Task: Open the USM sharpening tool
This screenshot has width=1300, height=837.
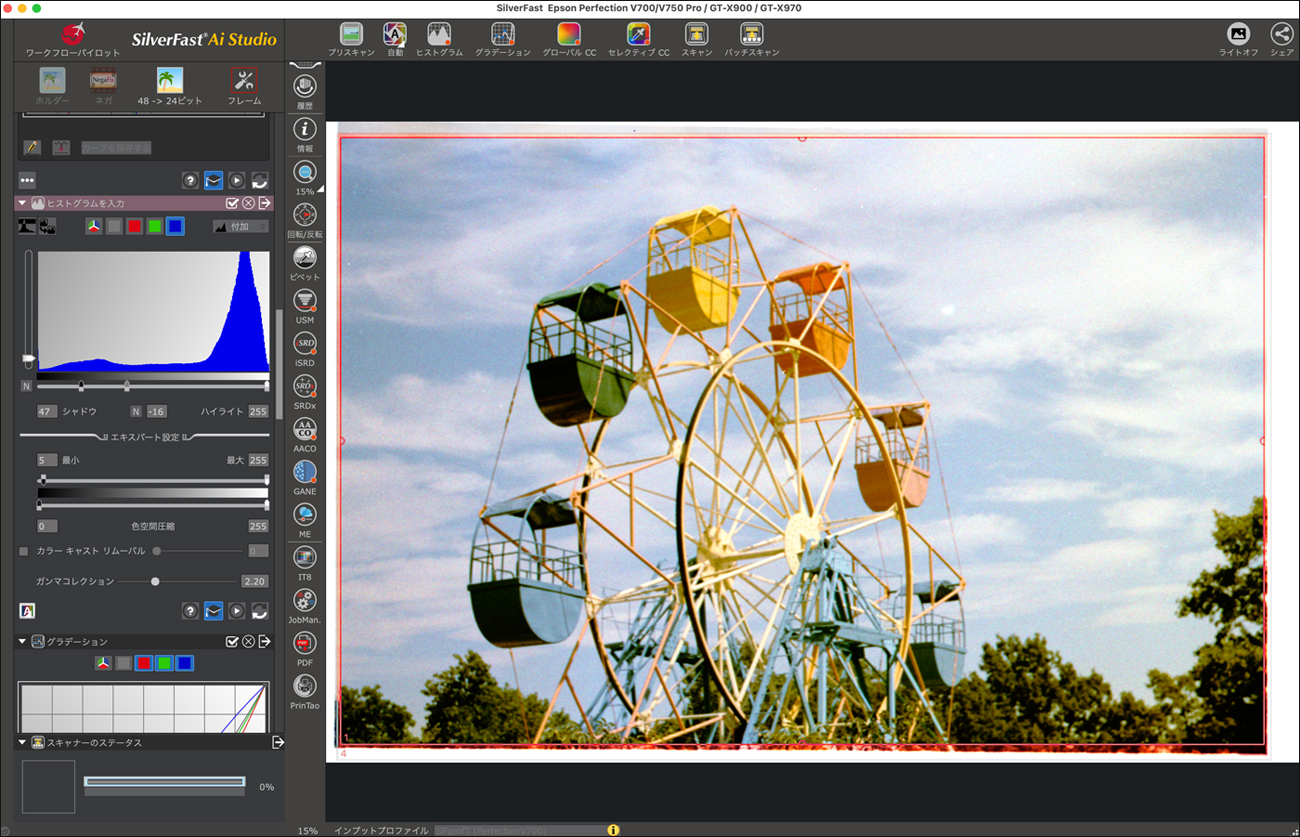Action: pos(305,301)
